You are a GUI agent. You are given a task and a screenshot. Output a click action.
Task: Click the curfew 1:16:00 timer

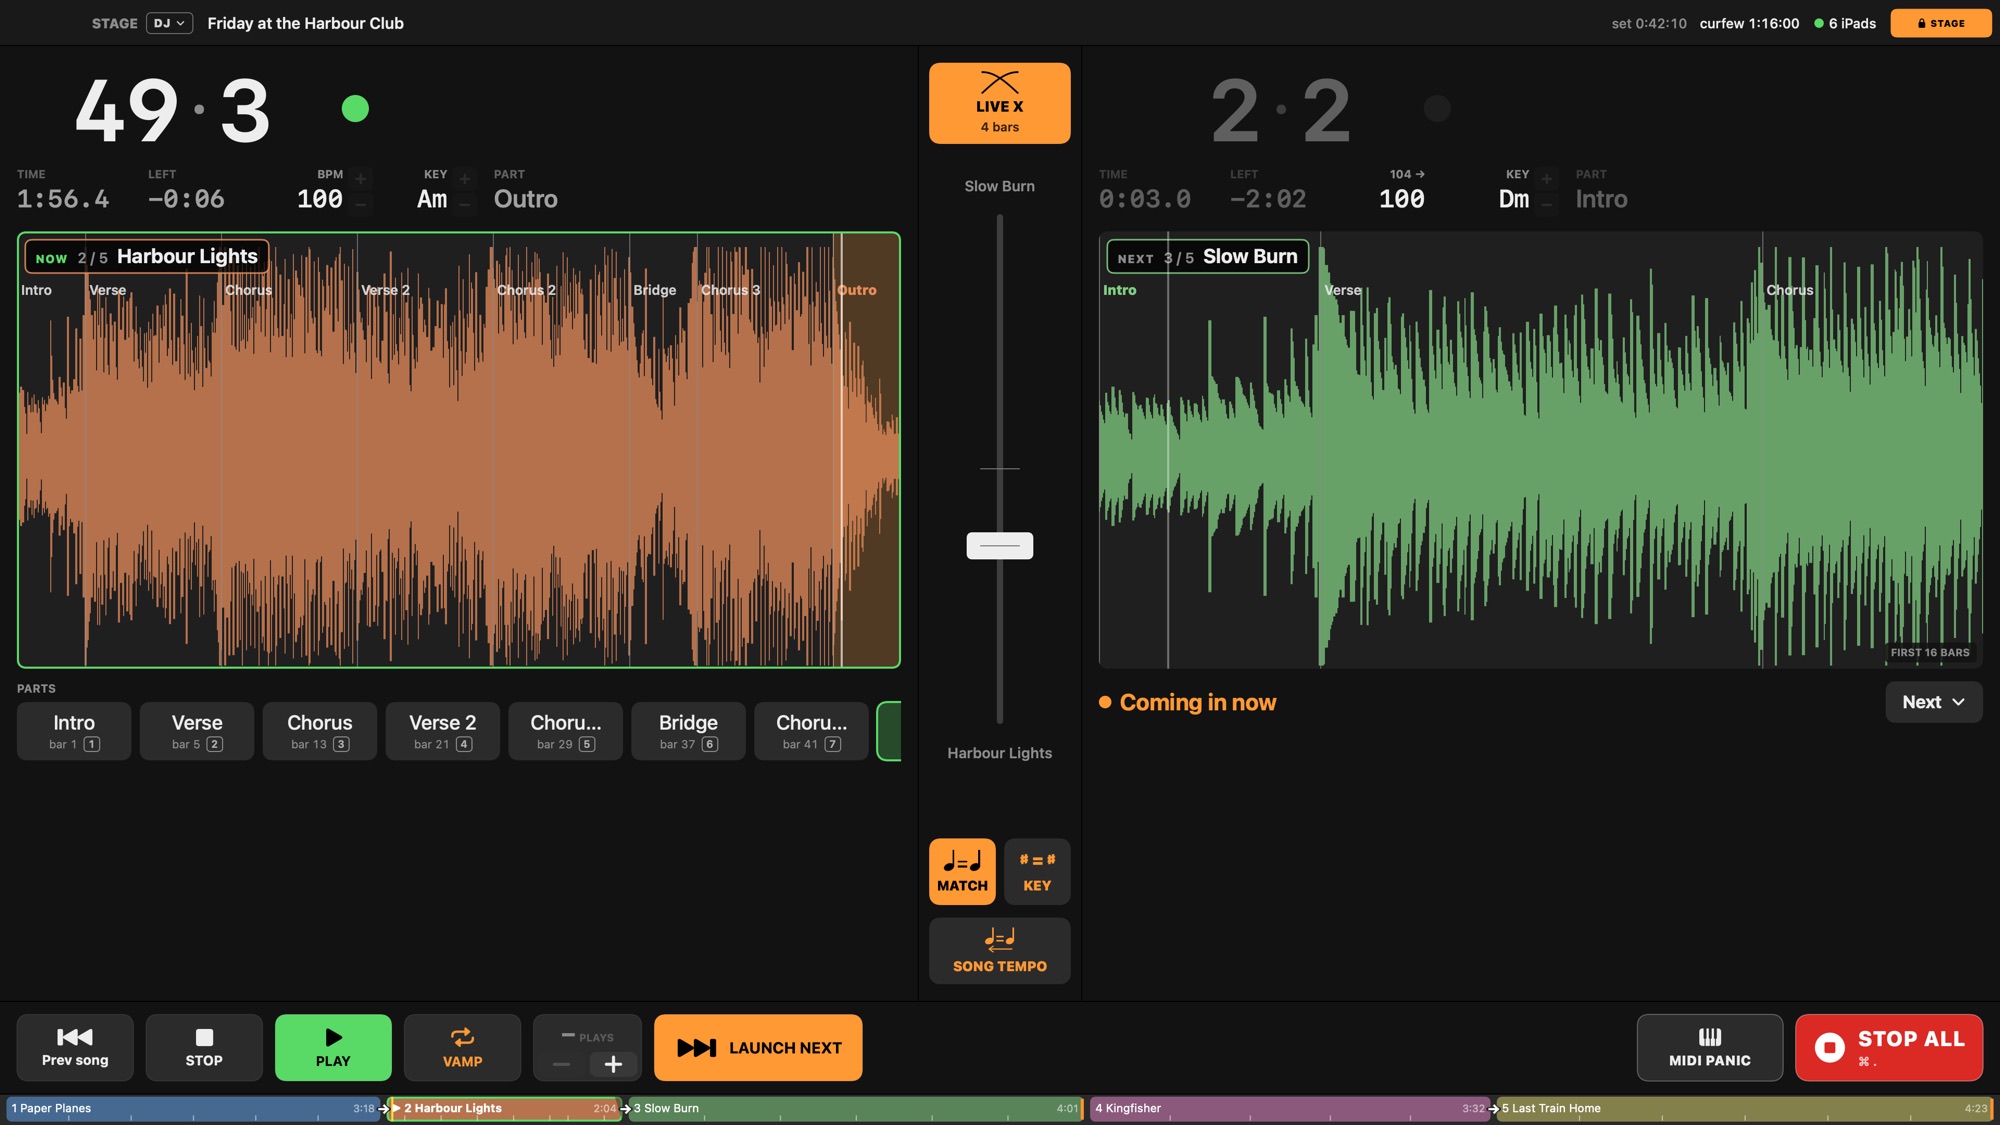tap(1749, 23)
